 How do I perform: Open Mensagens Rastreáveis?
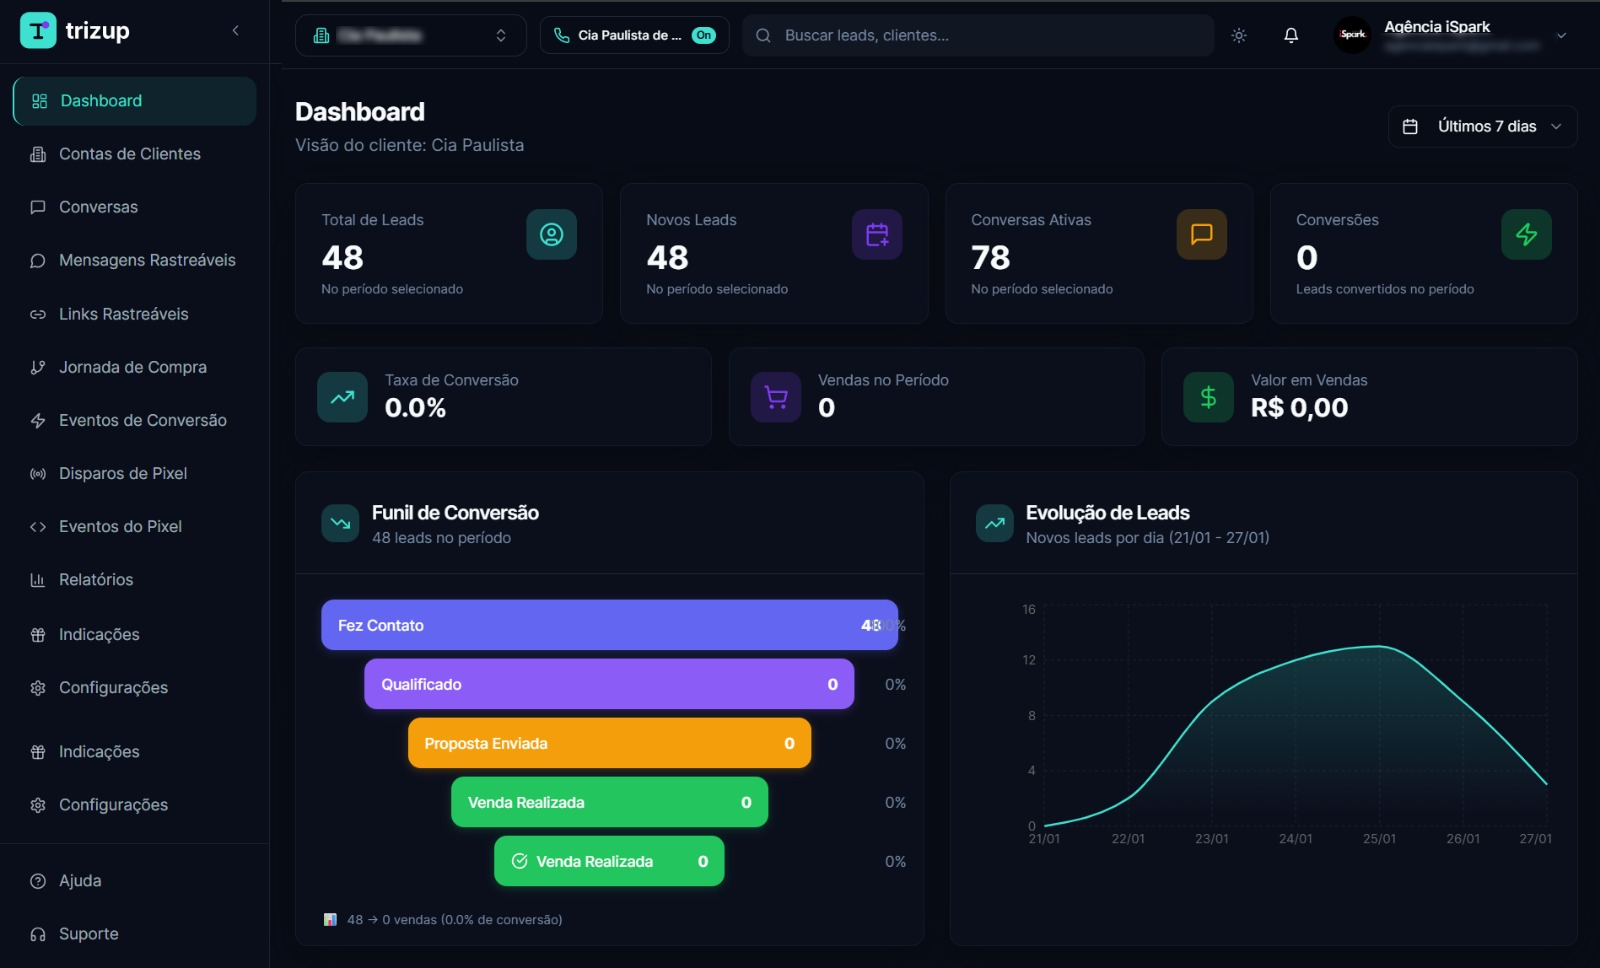[135, 260]
